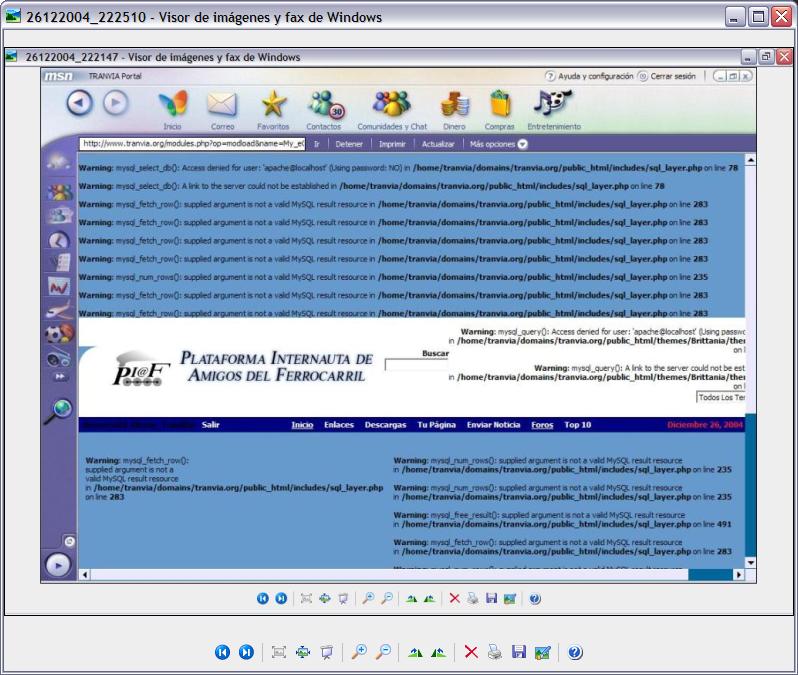Viewport: 798px width, 675px height.
Task: Open Entretenimiento music icon
Action: (x=553, y=105)
